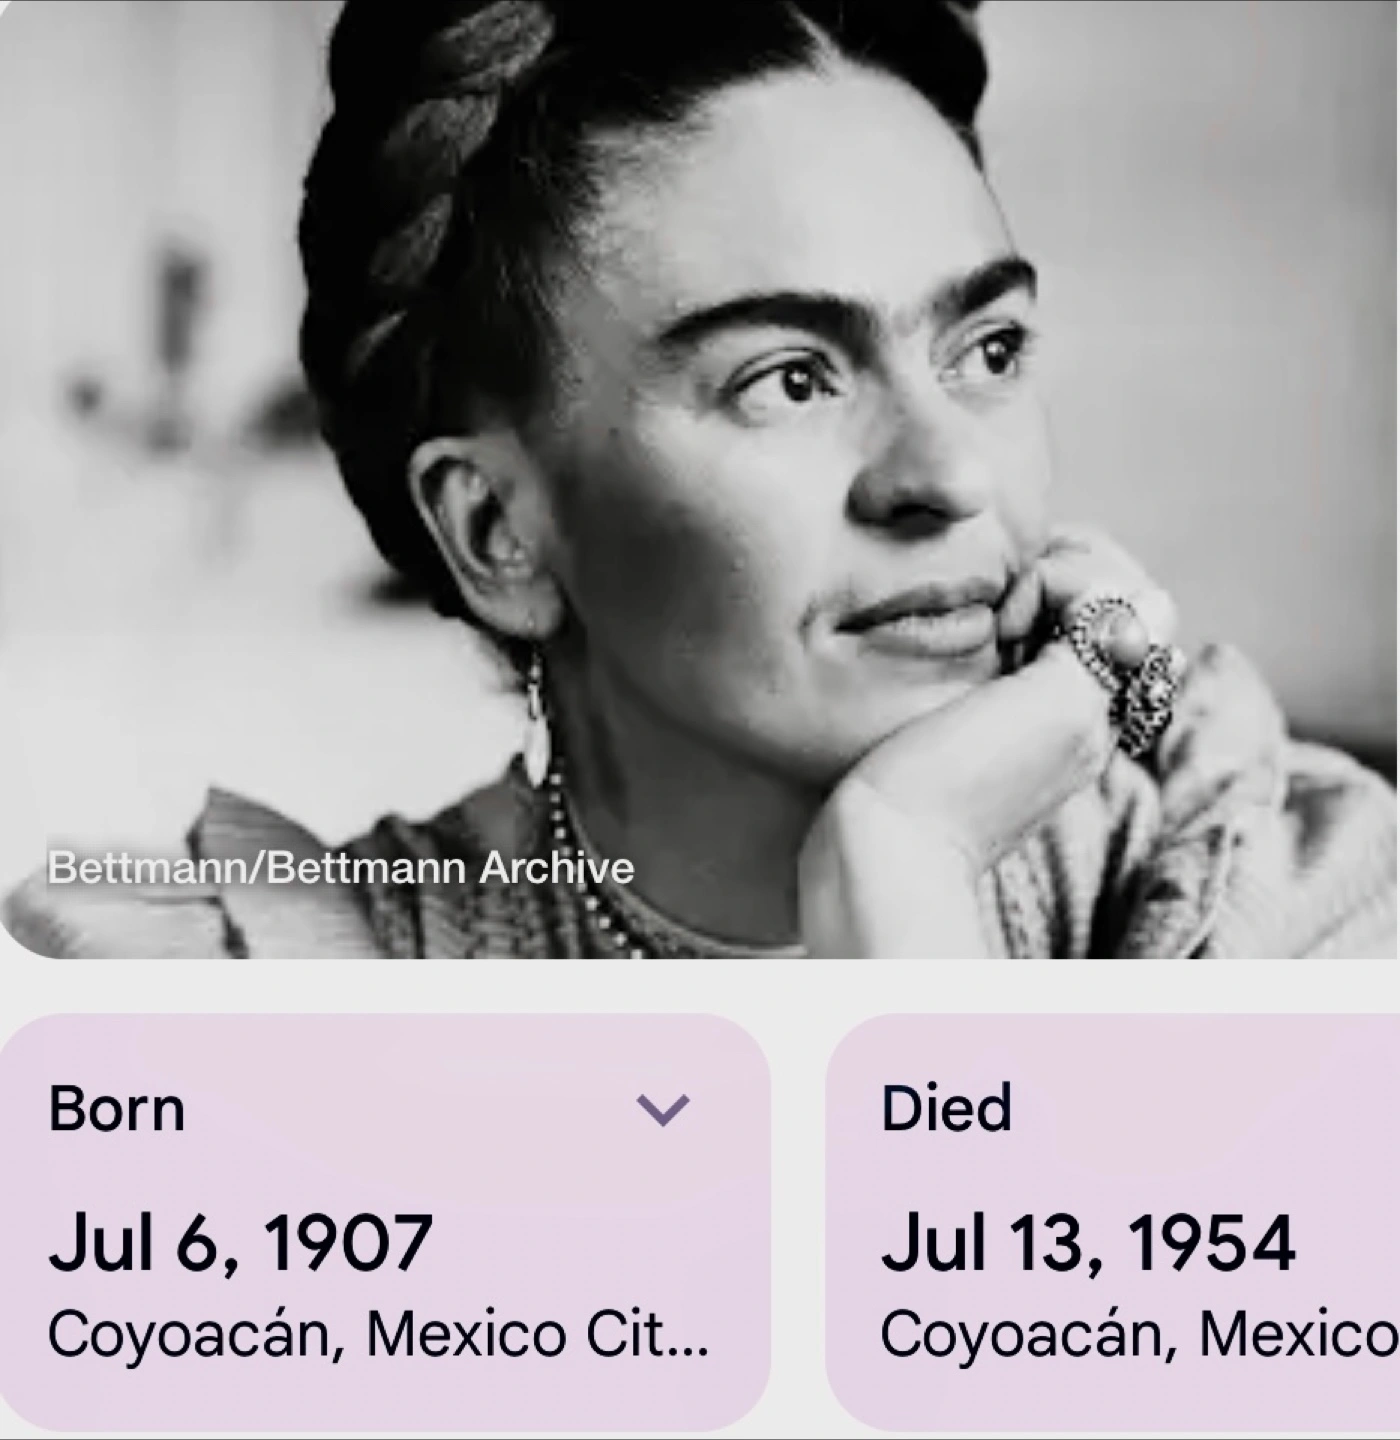The image size is (1400, 1440).
Task: Click the blurred background left of portrait
Action: (150, 400)
